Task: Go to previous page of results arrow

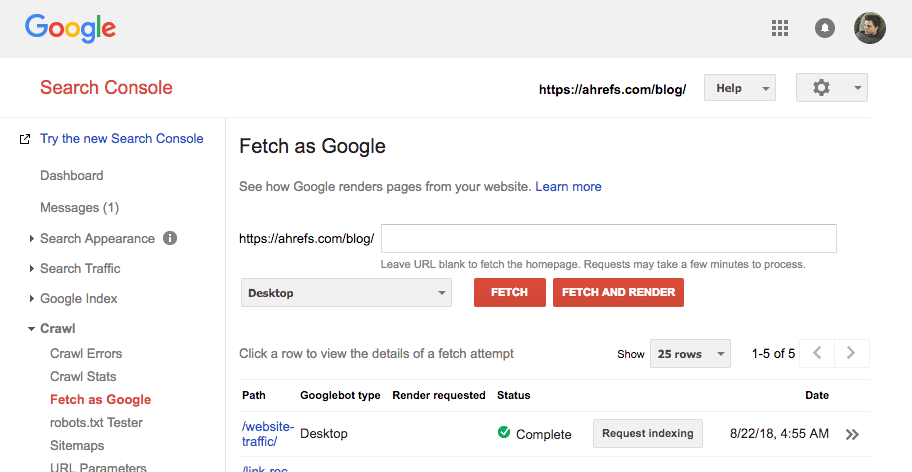Action: [x=817, y=353]
